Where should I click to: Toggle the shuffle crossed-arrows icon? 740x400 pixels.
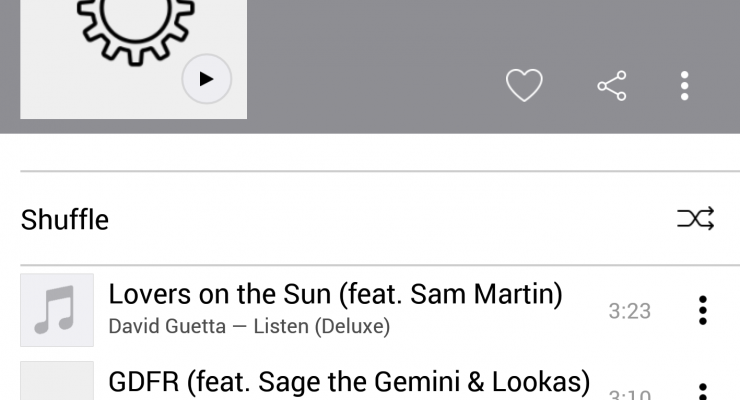click(696, 218)
